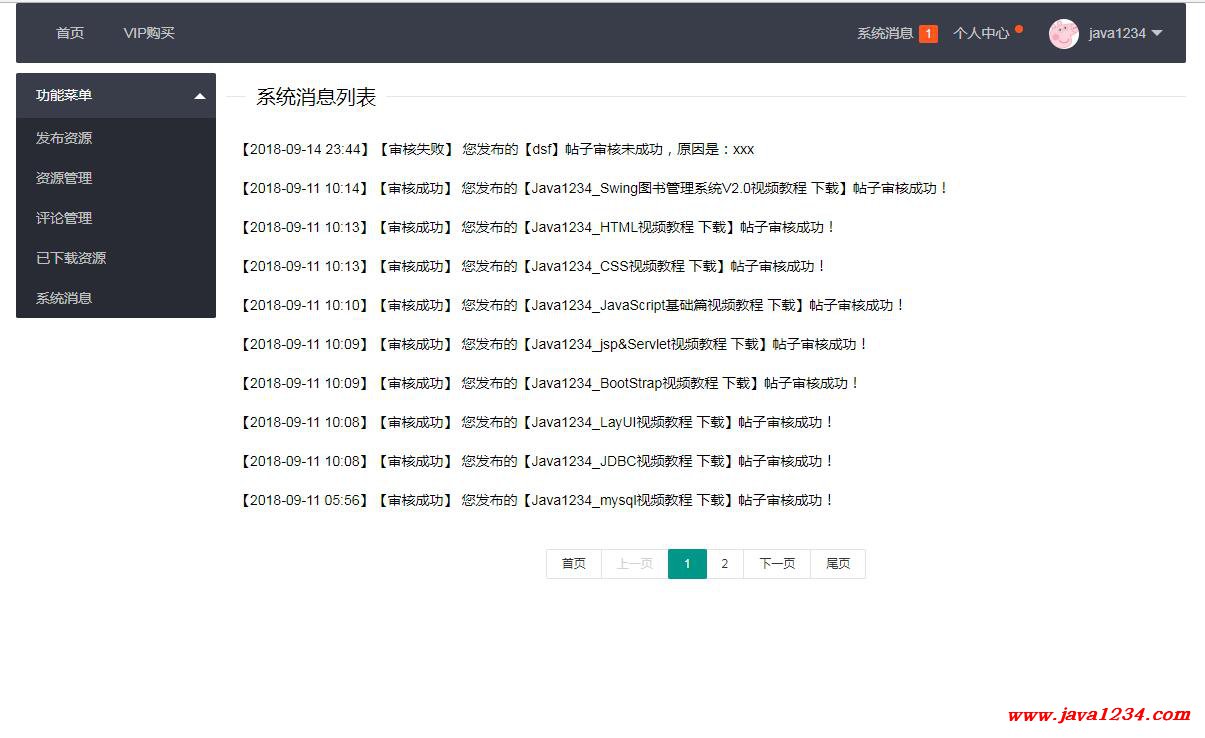Open 个人中心 menu

[981, 33]
